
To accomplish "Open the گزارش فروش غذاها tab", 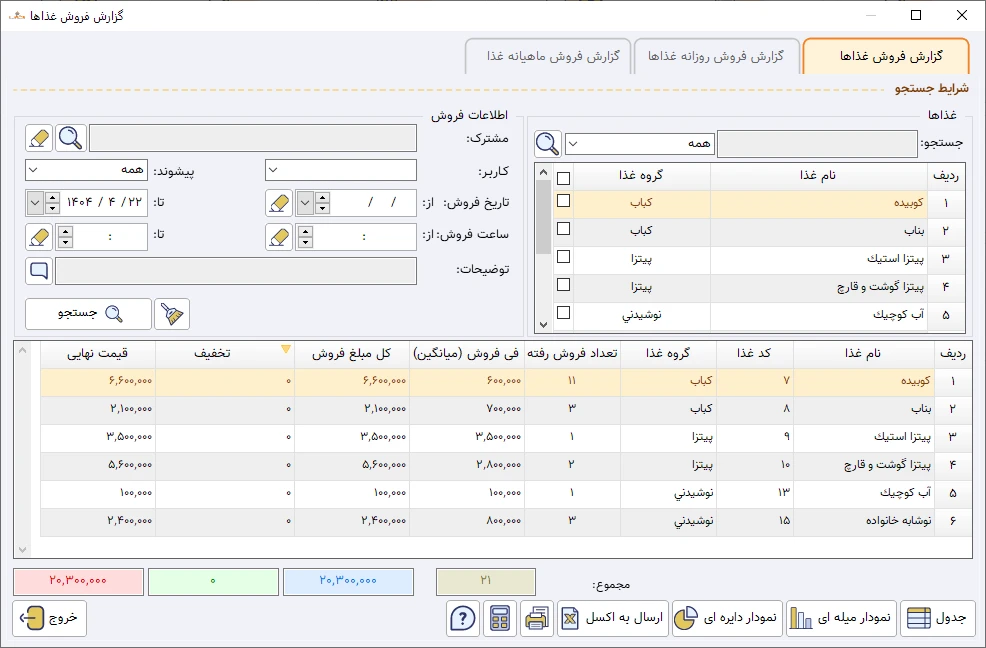I will [x=887, y=57].
